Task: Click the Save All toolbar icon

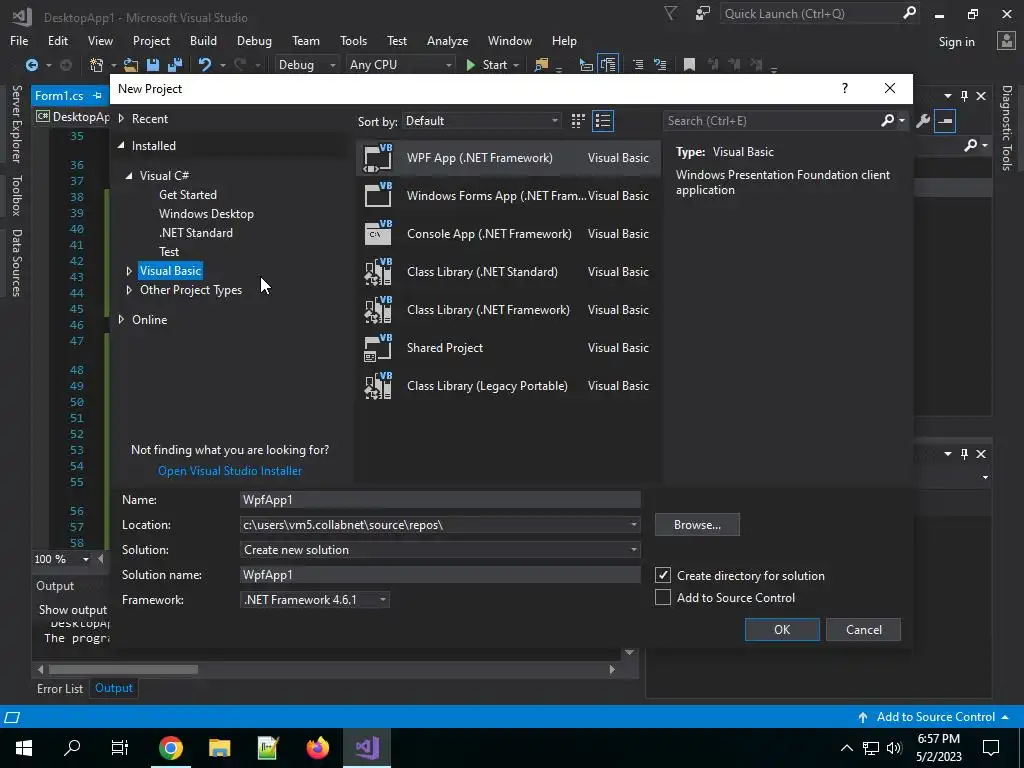Action: click(175, 65)
